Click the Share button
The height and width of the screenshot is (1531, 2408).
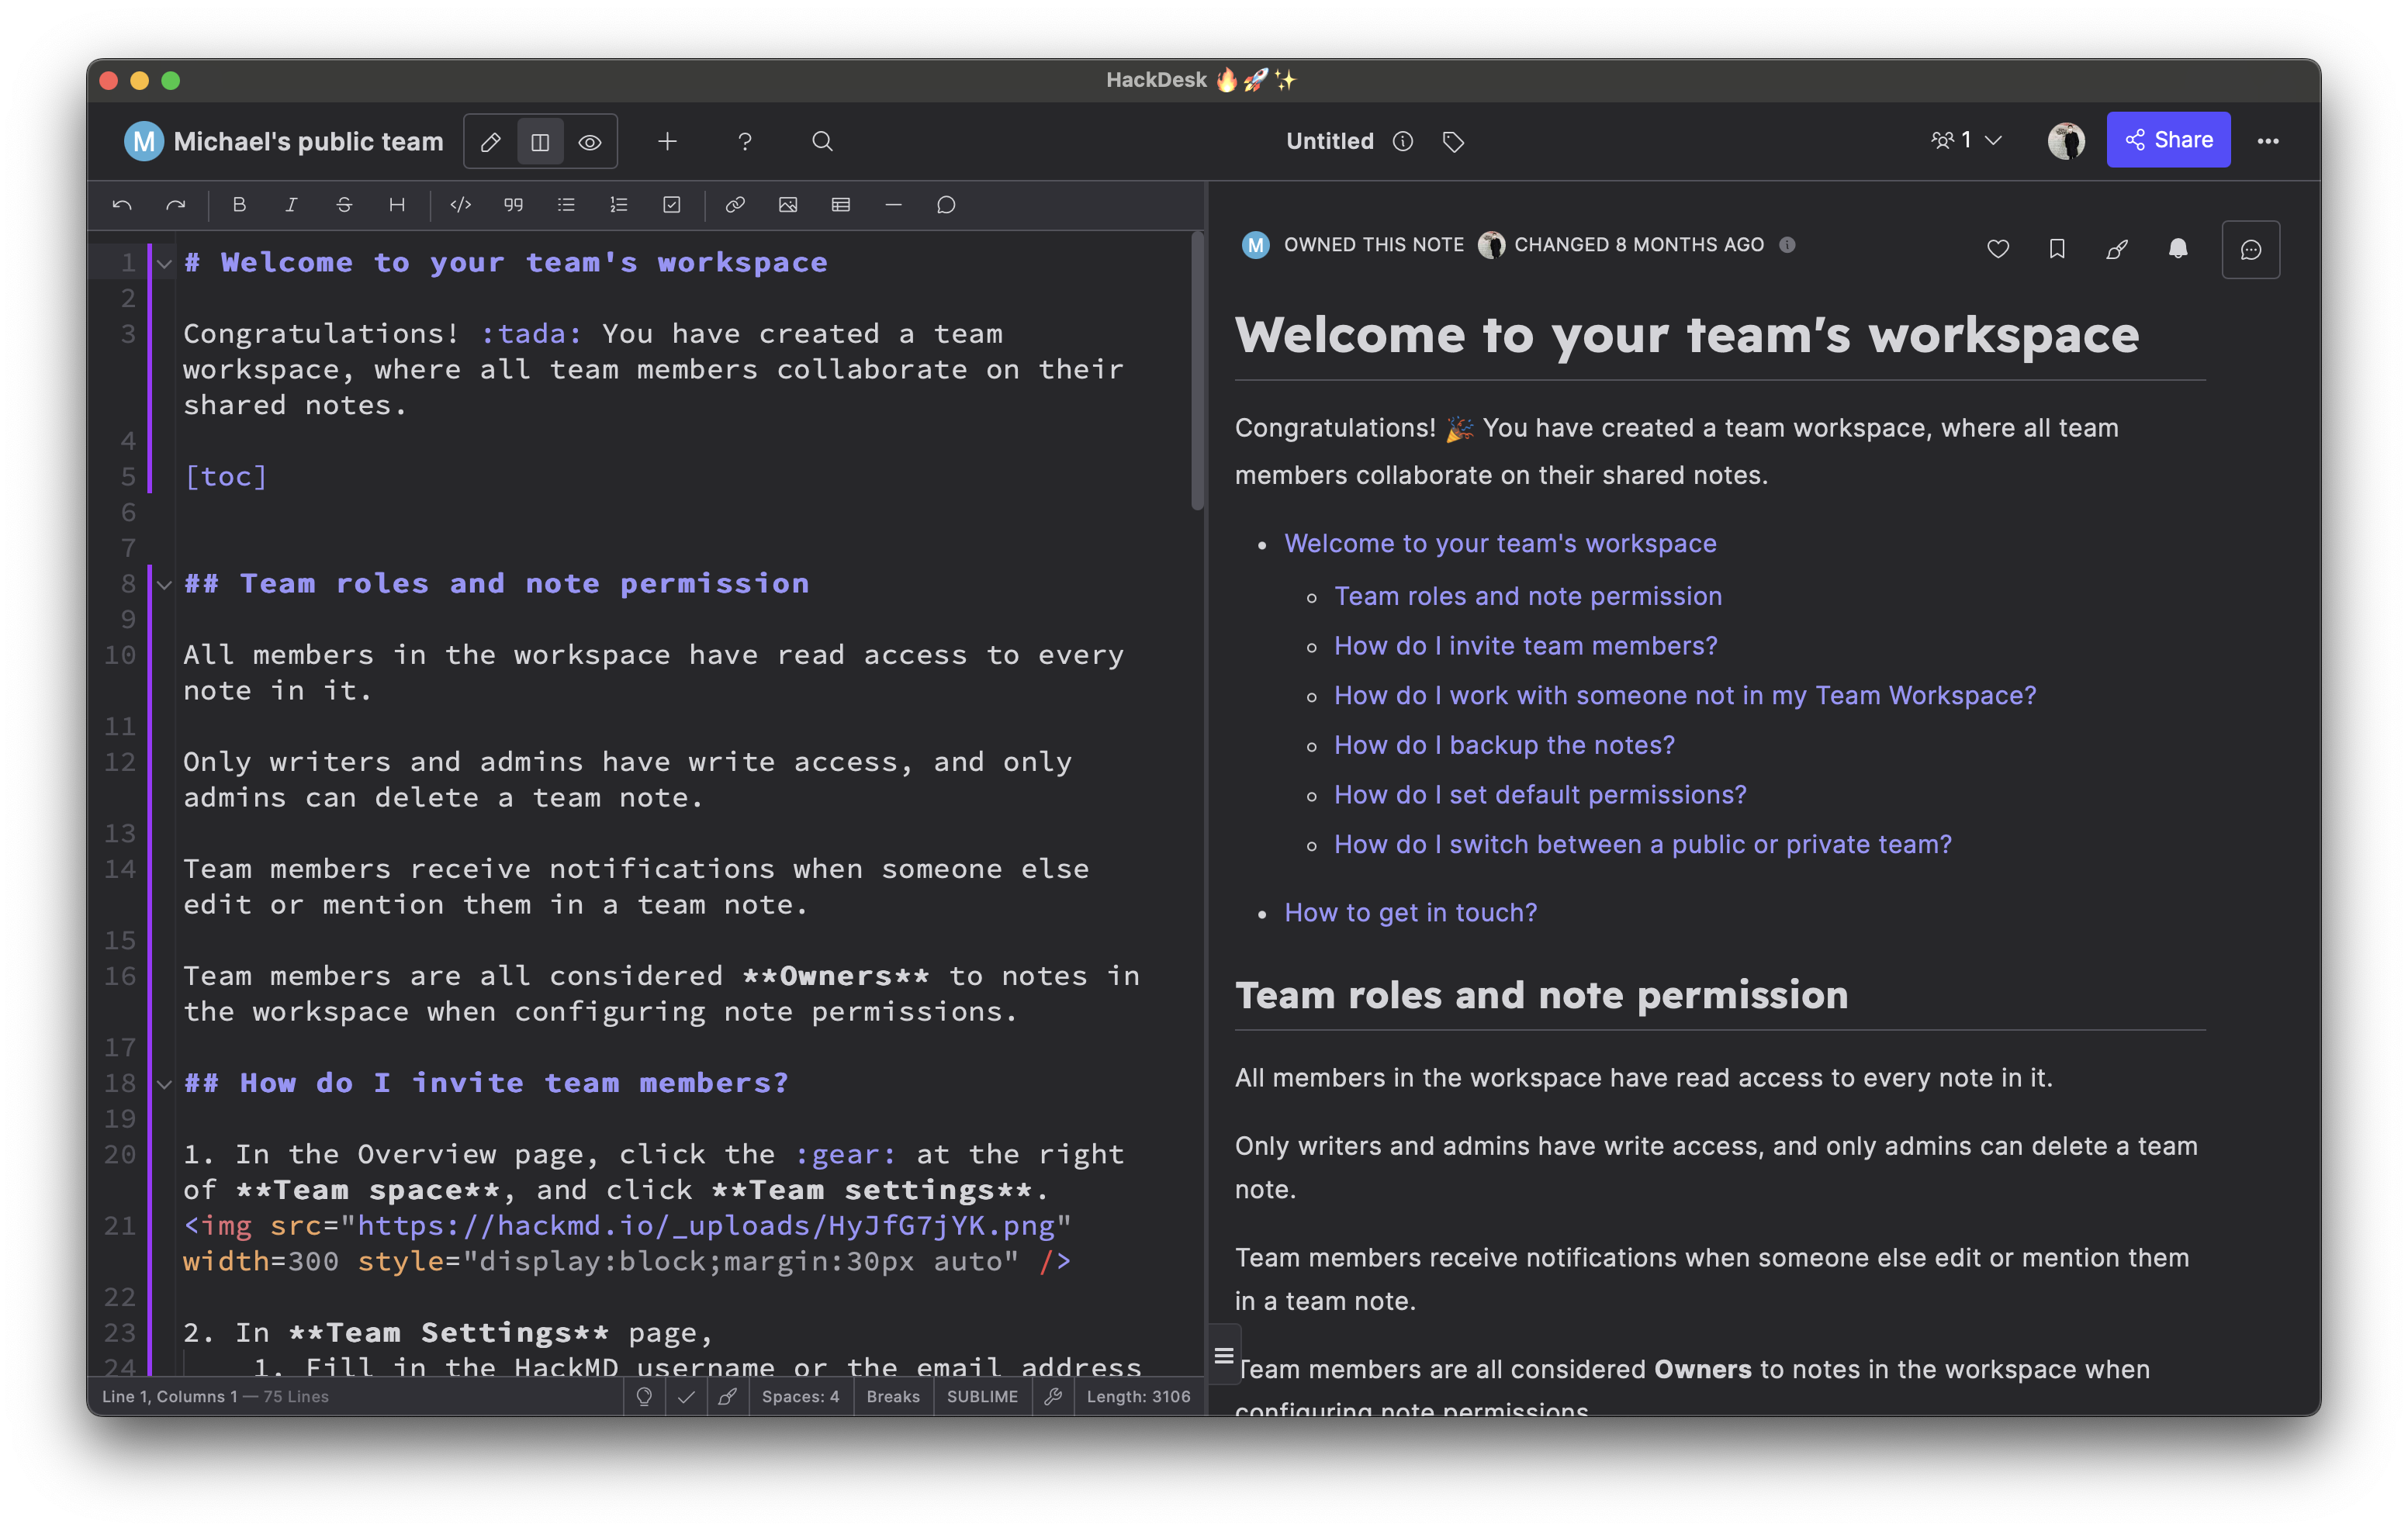2168,140
